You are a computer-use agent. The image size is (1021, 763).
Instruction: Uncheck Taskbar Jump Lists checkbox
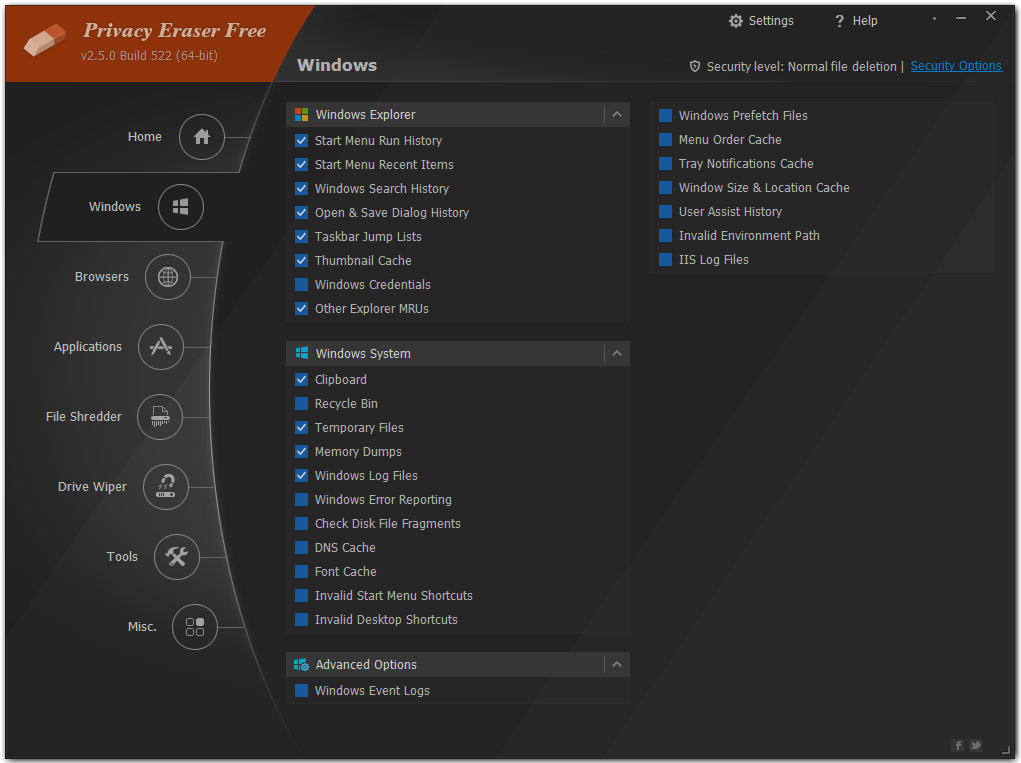tap(301, 236)
